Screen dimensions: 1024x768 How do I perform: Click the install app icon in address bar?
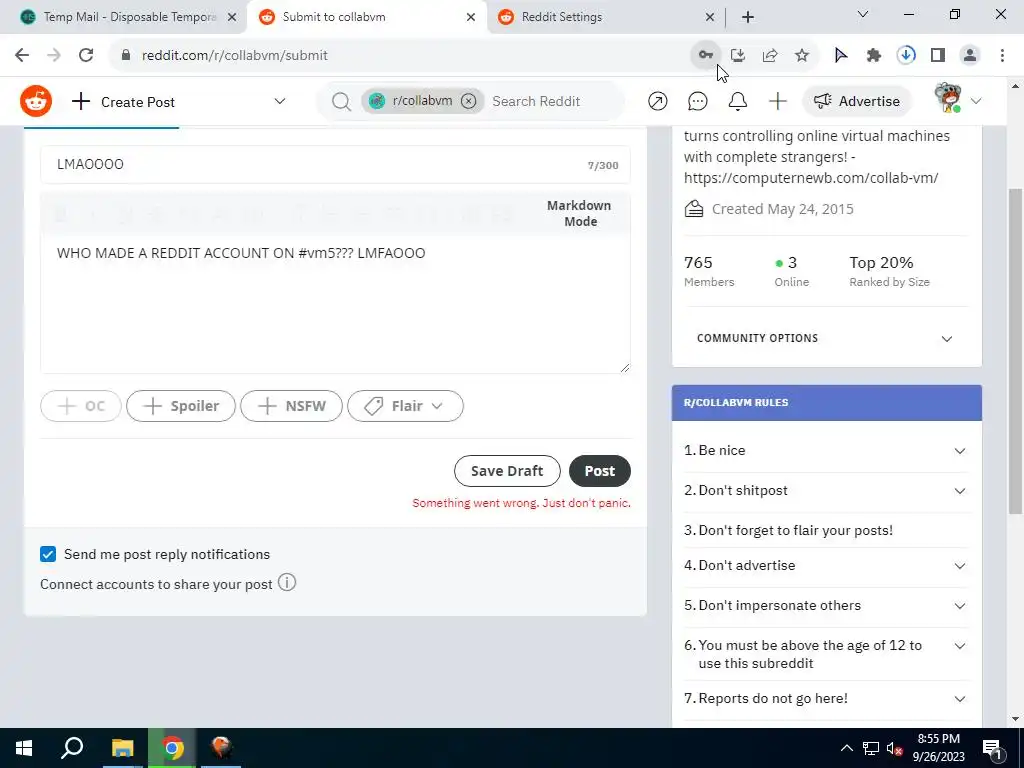click(738, 55)
